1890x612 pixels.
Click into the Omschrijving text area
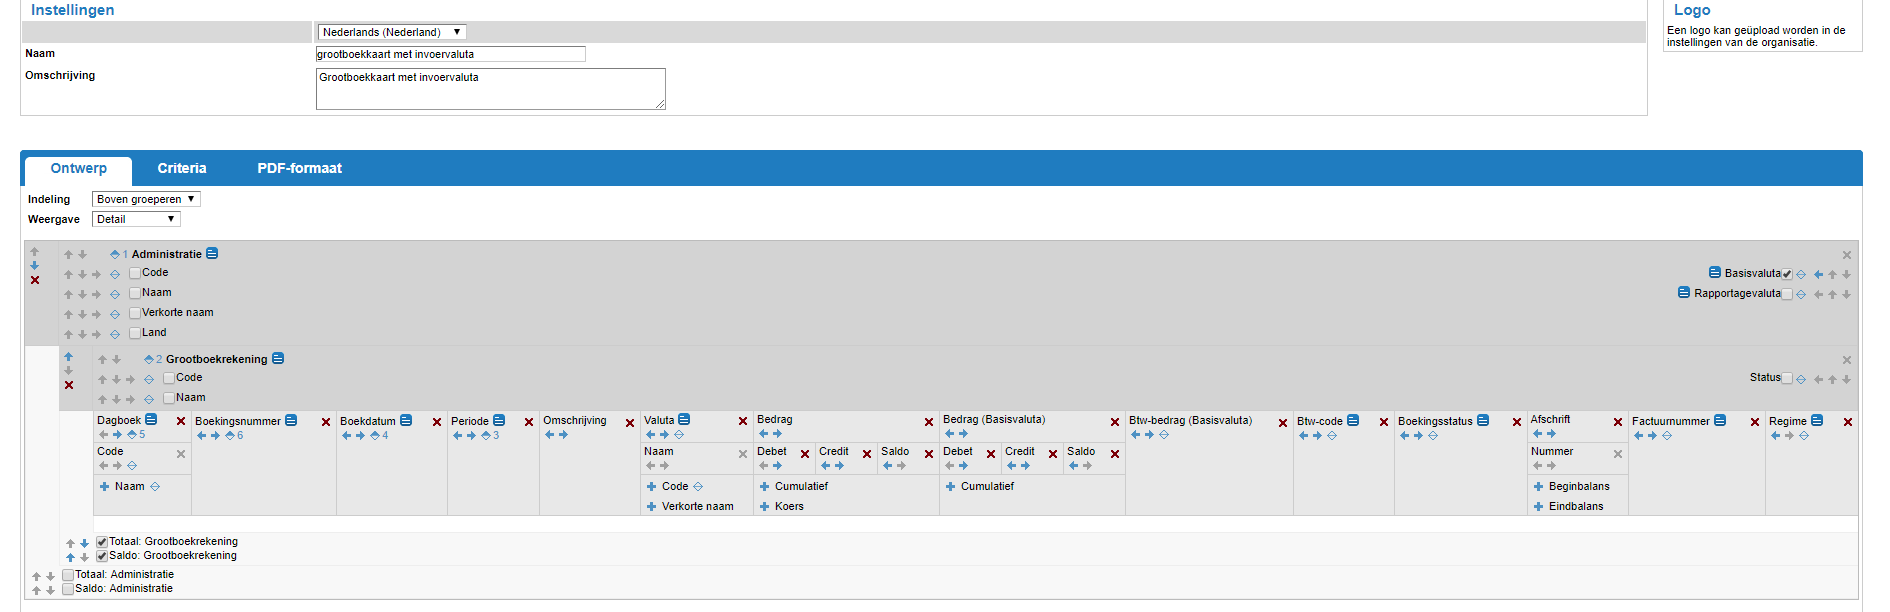click(490, 89)
